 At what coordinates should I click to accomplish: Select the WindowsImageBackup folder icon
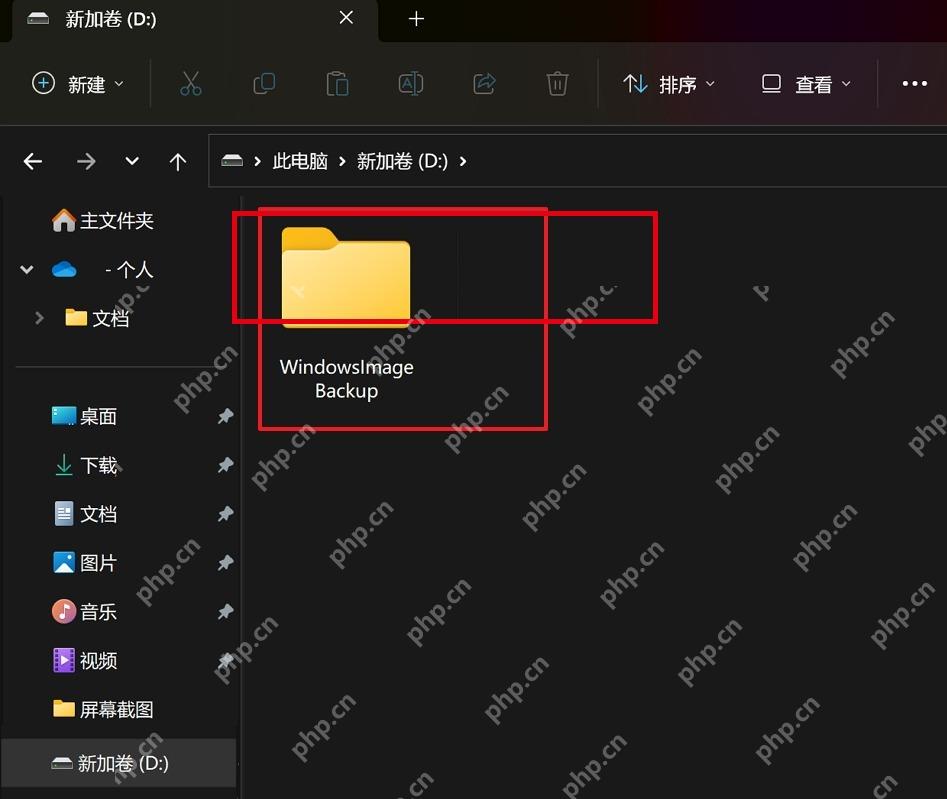pos(346,278)
